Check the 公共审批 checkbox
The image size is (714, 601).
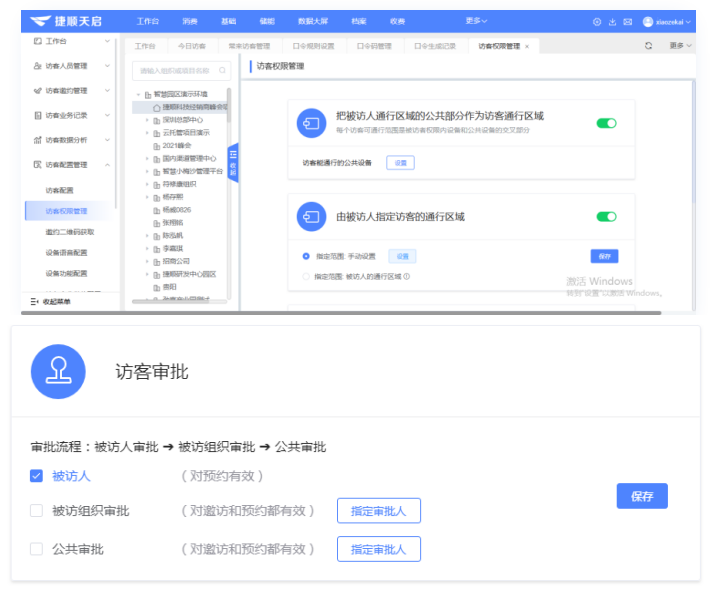click(36, 549)
